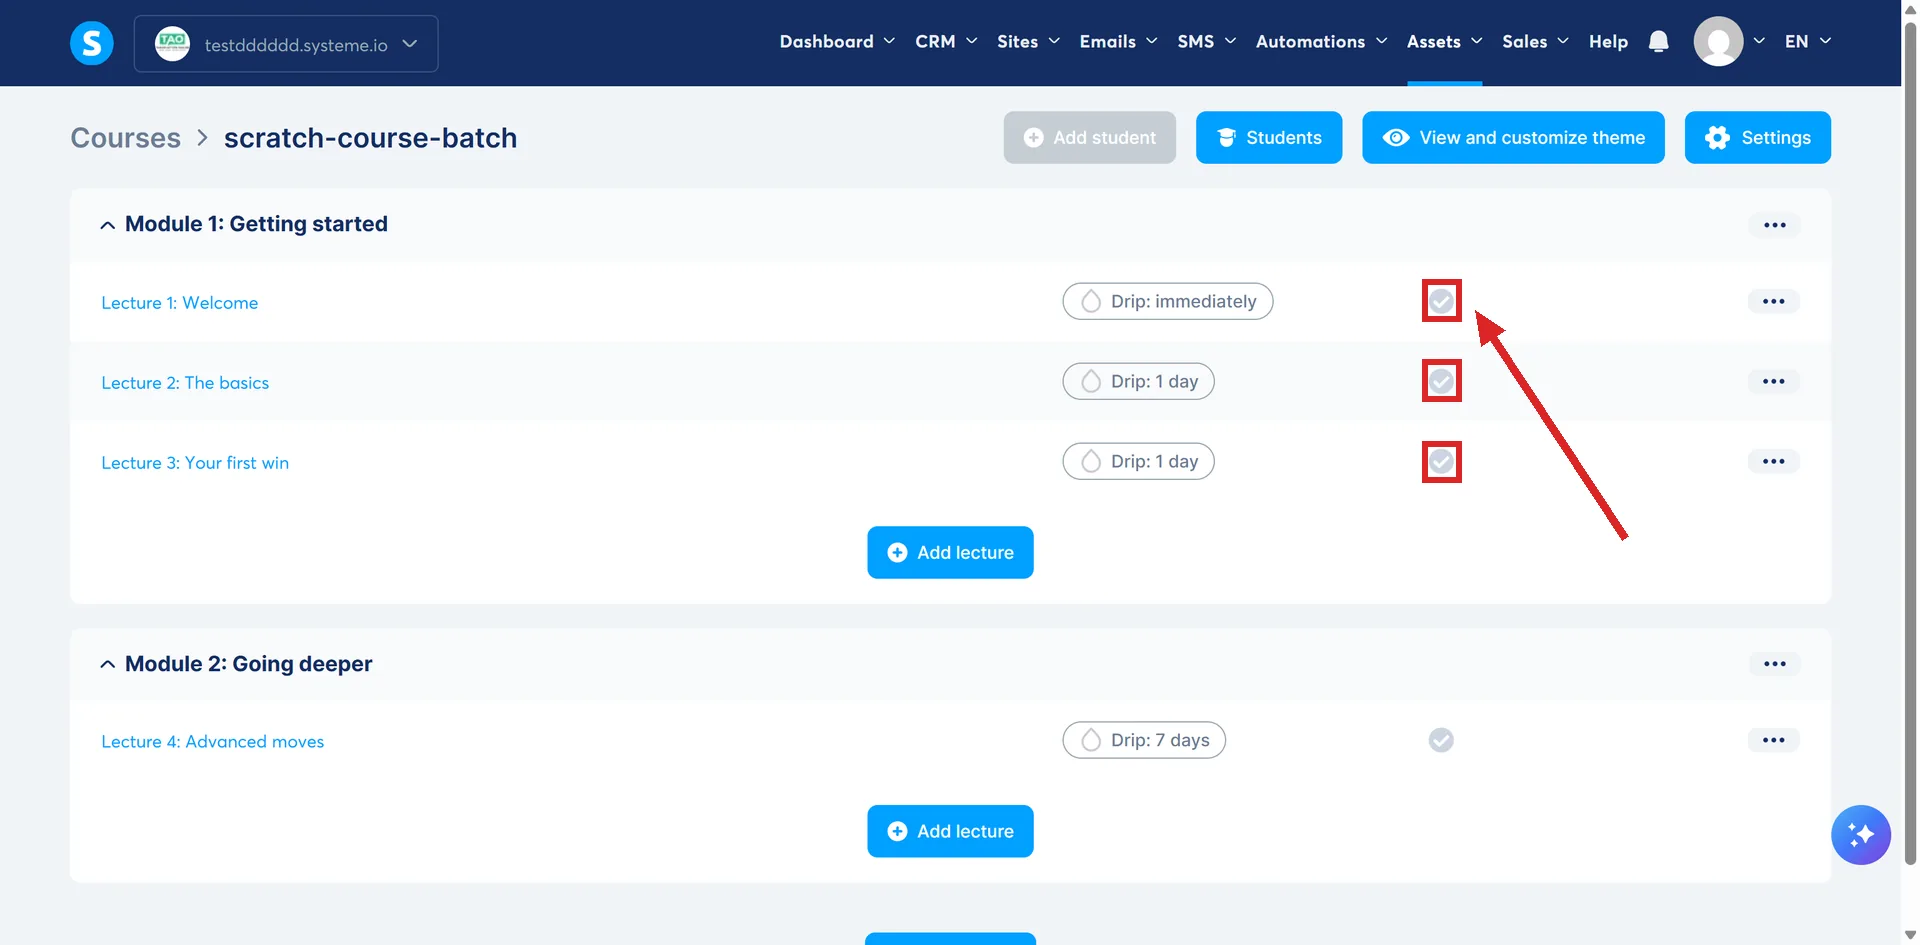Open the EN language dropdown
Screen dimensions: 1920x945
pos(1807,41)
